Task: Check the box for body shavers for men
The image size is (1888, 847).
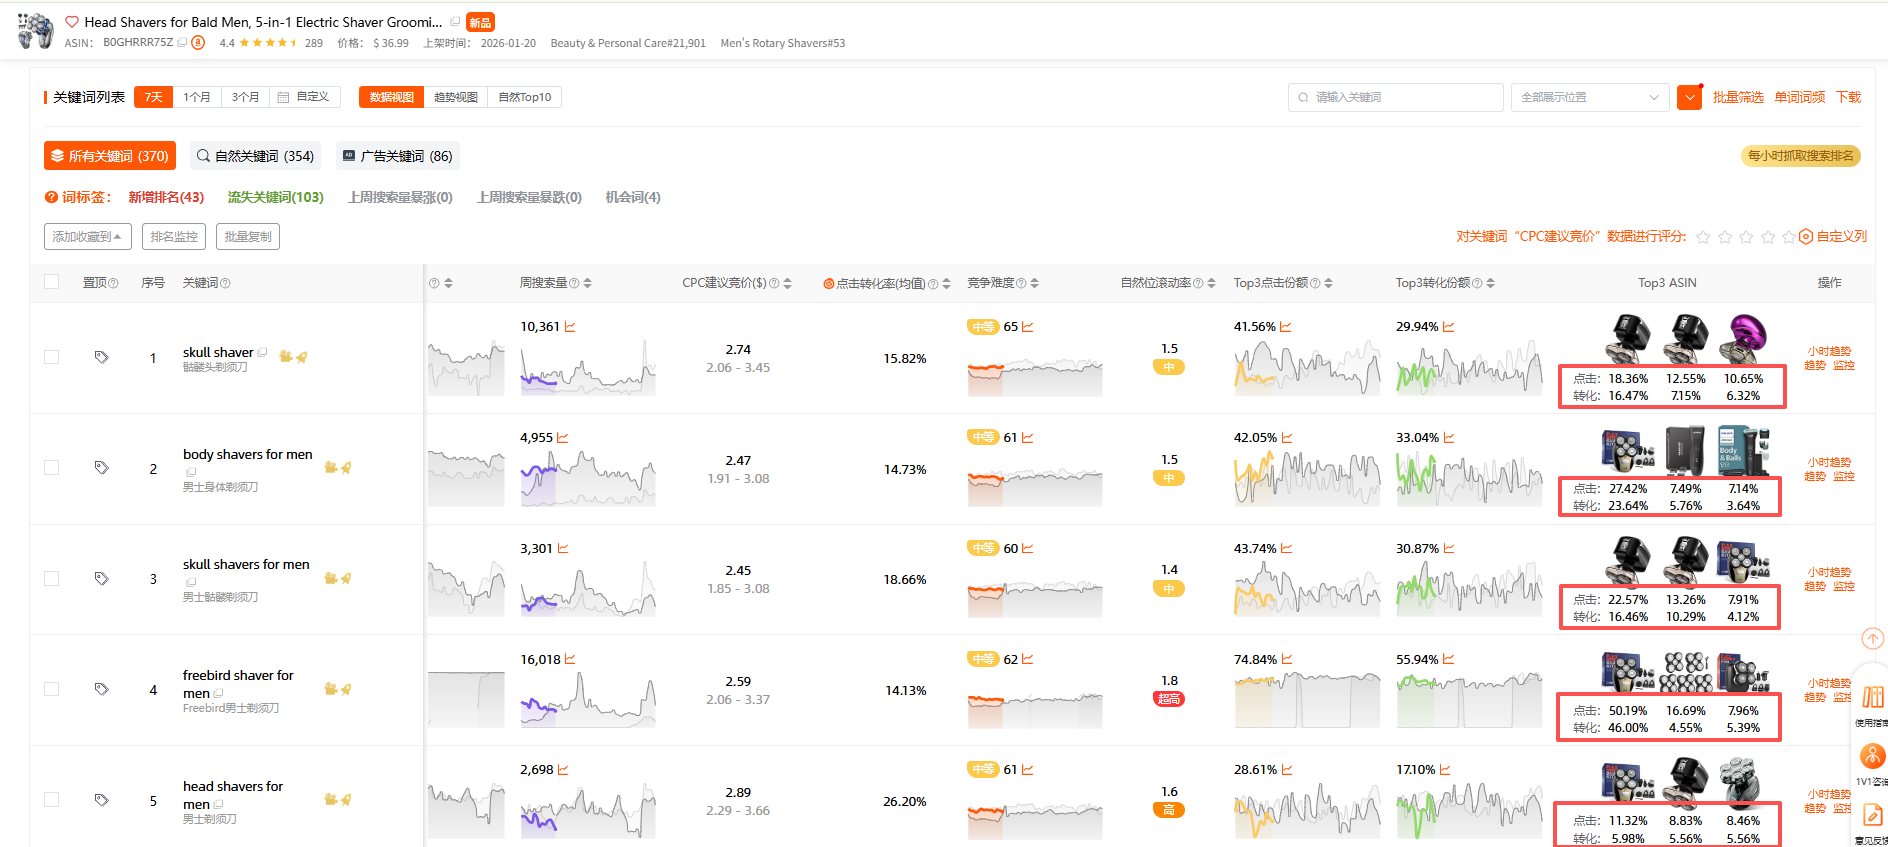Action: [52, 468]
